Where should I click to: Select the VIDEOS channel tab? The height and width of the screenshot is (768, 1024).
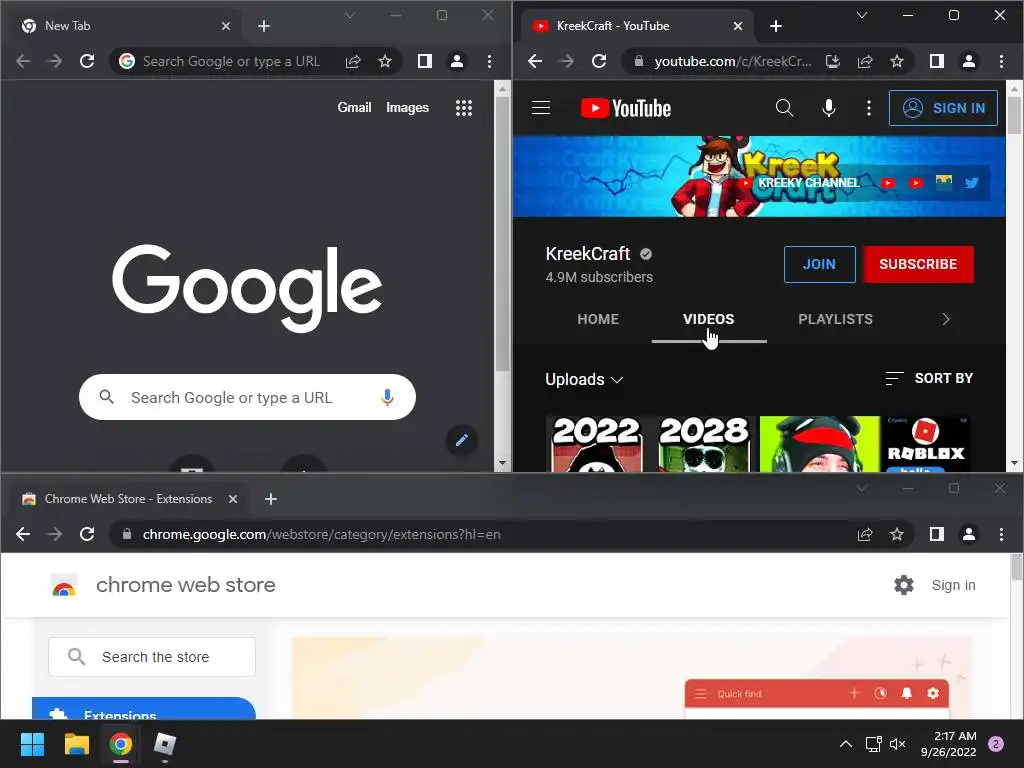[709, 319]
